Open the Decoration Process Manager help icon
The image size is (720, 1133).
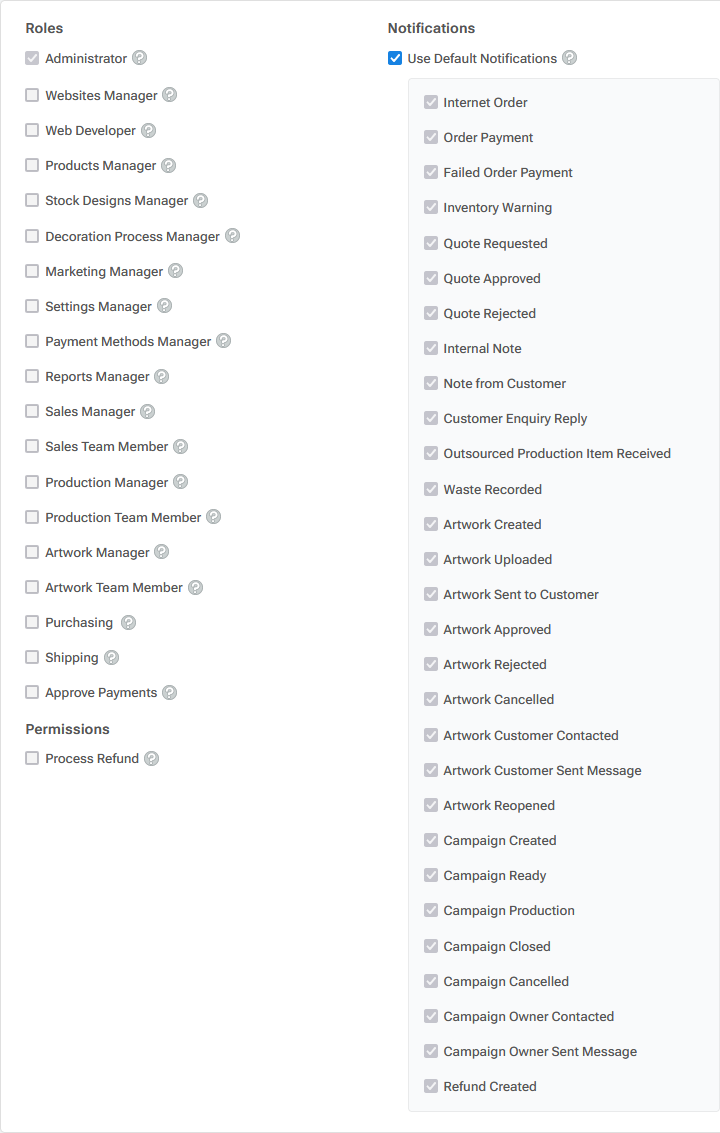pyautogui.click(x=232, y=236)
